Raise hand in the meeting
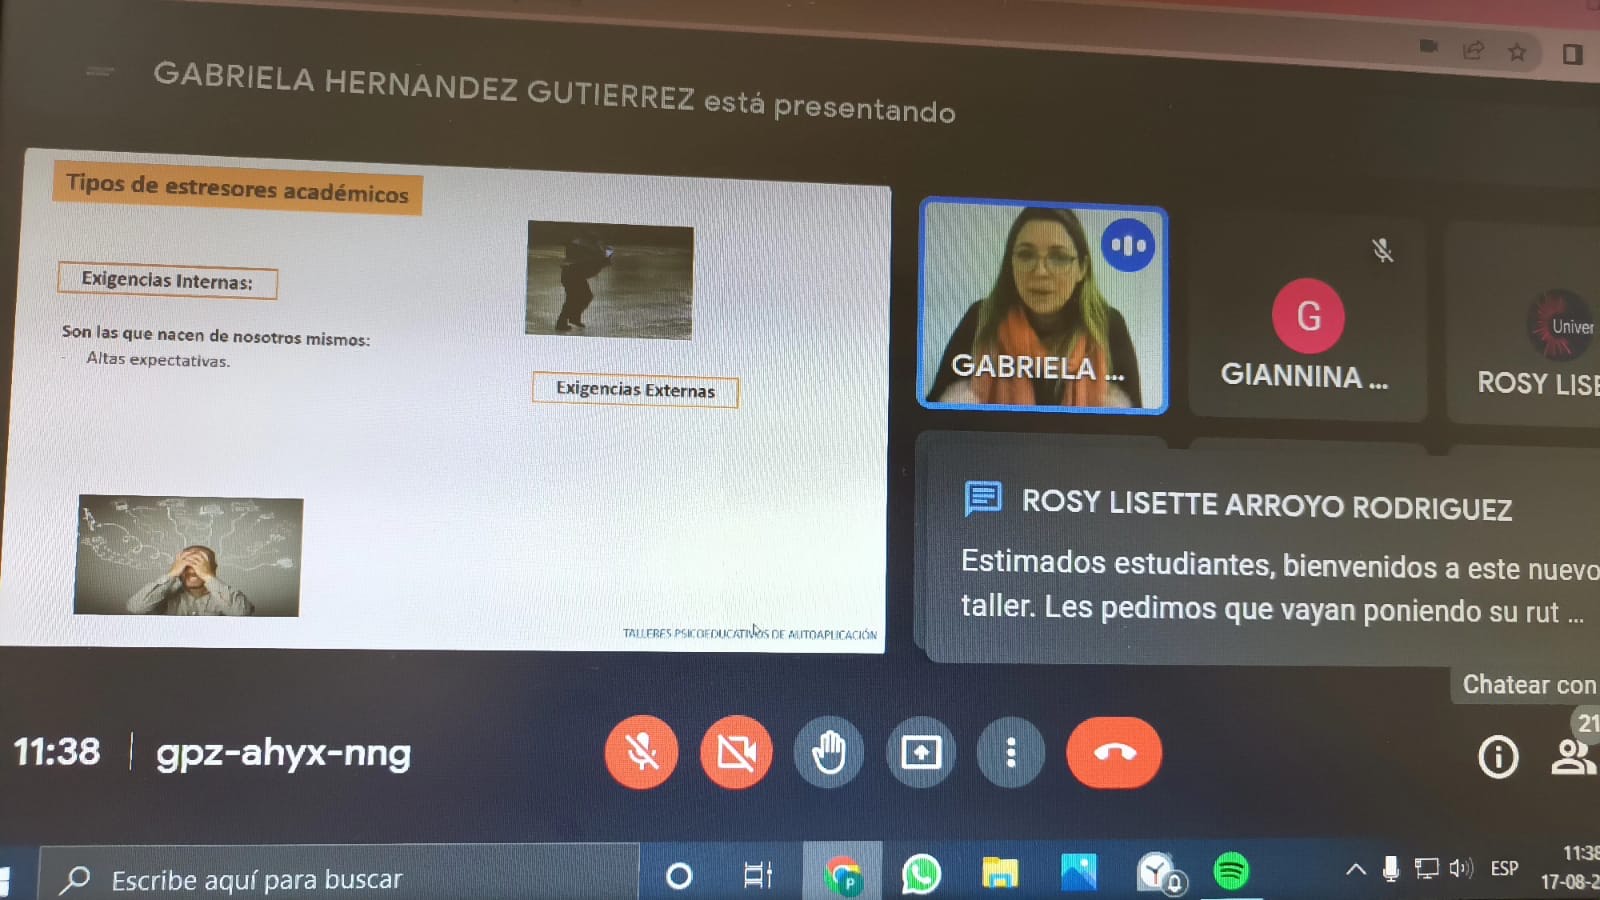 click(828, 752)
